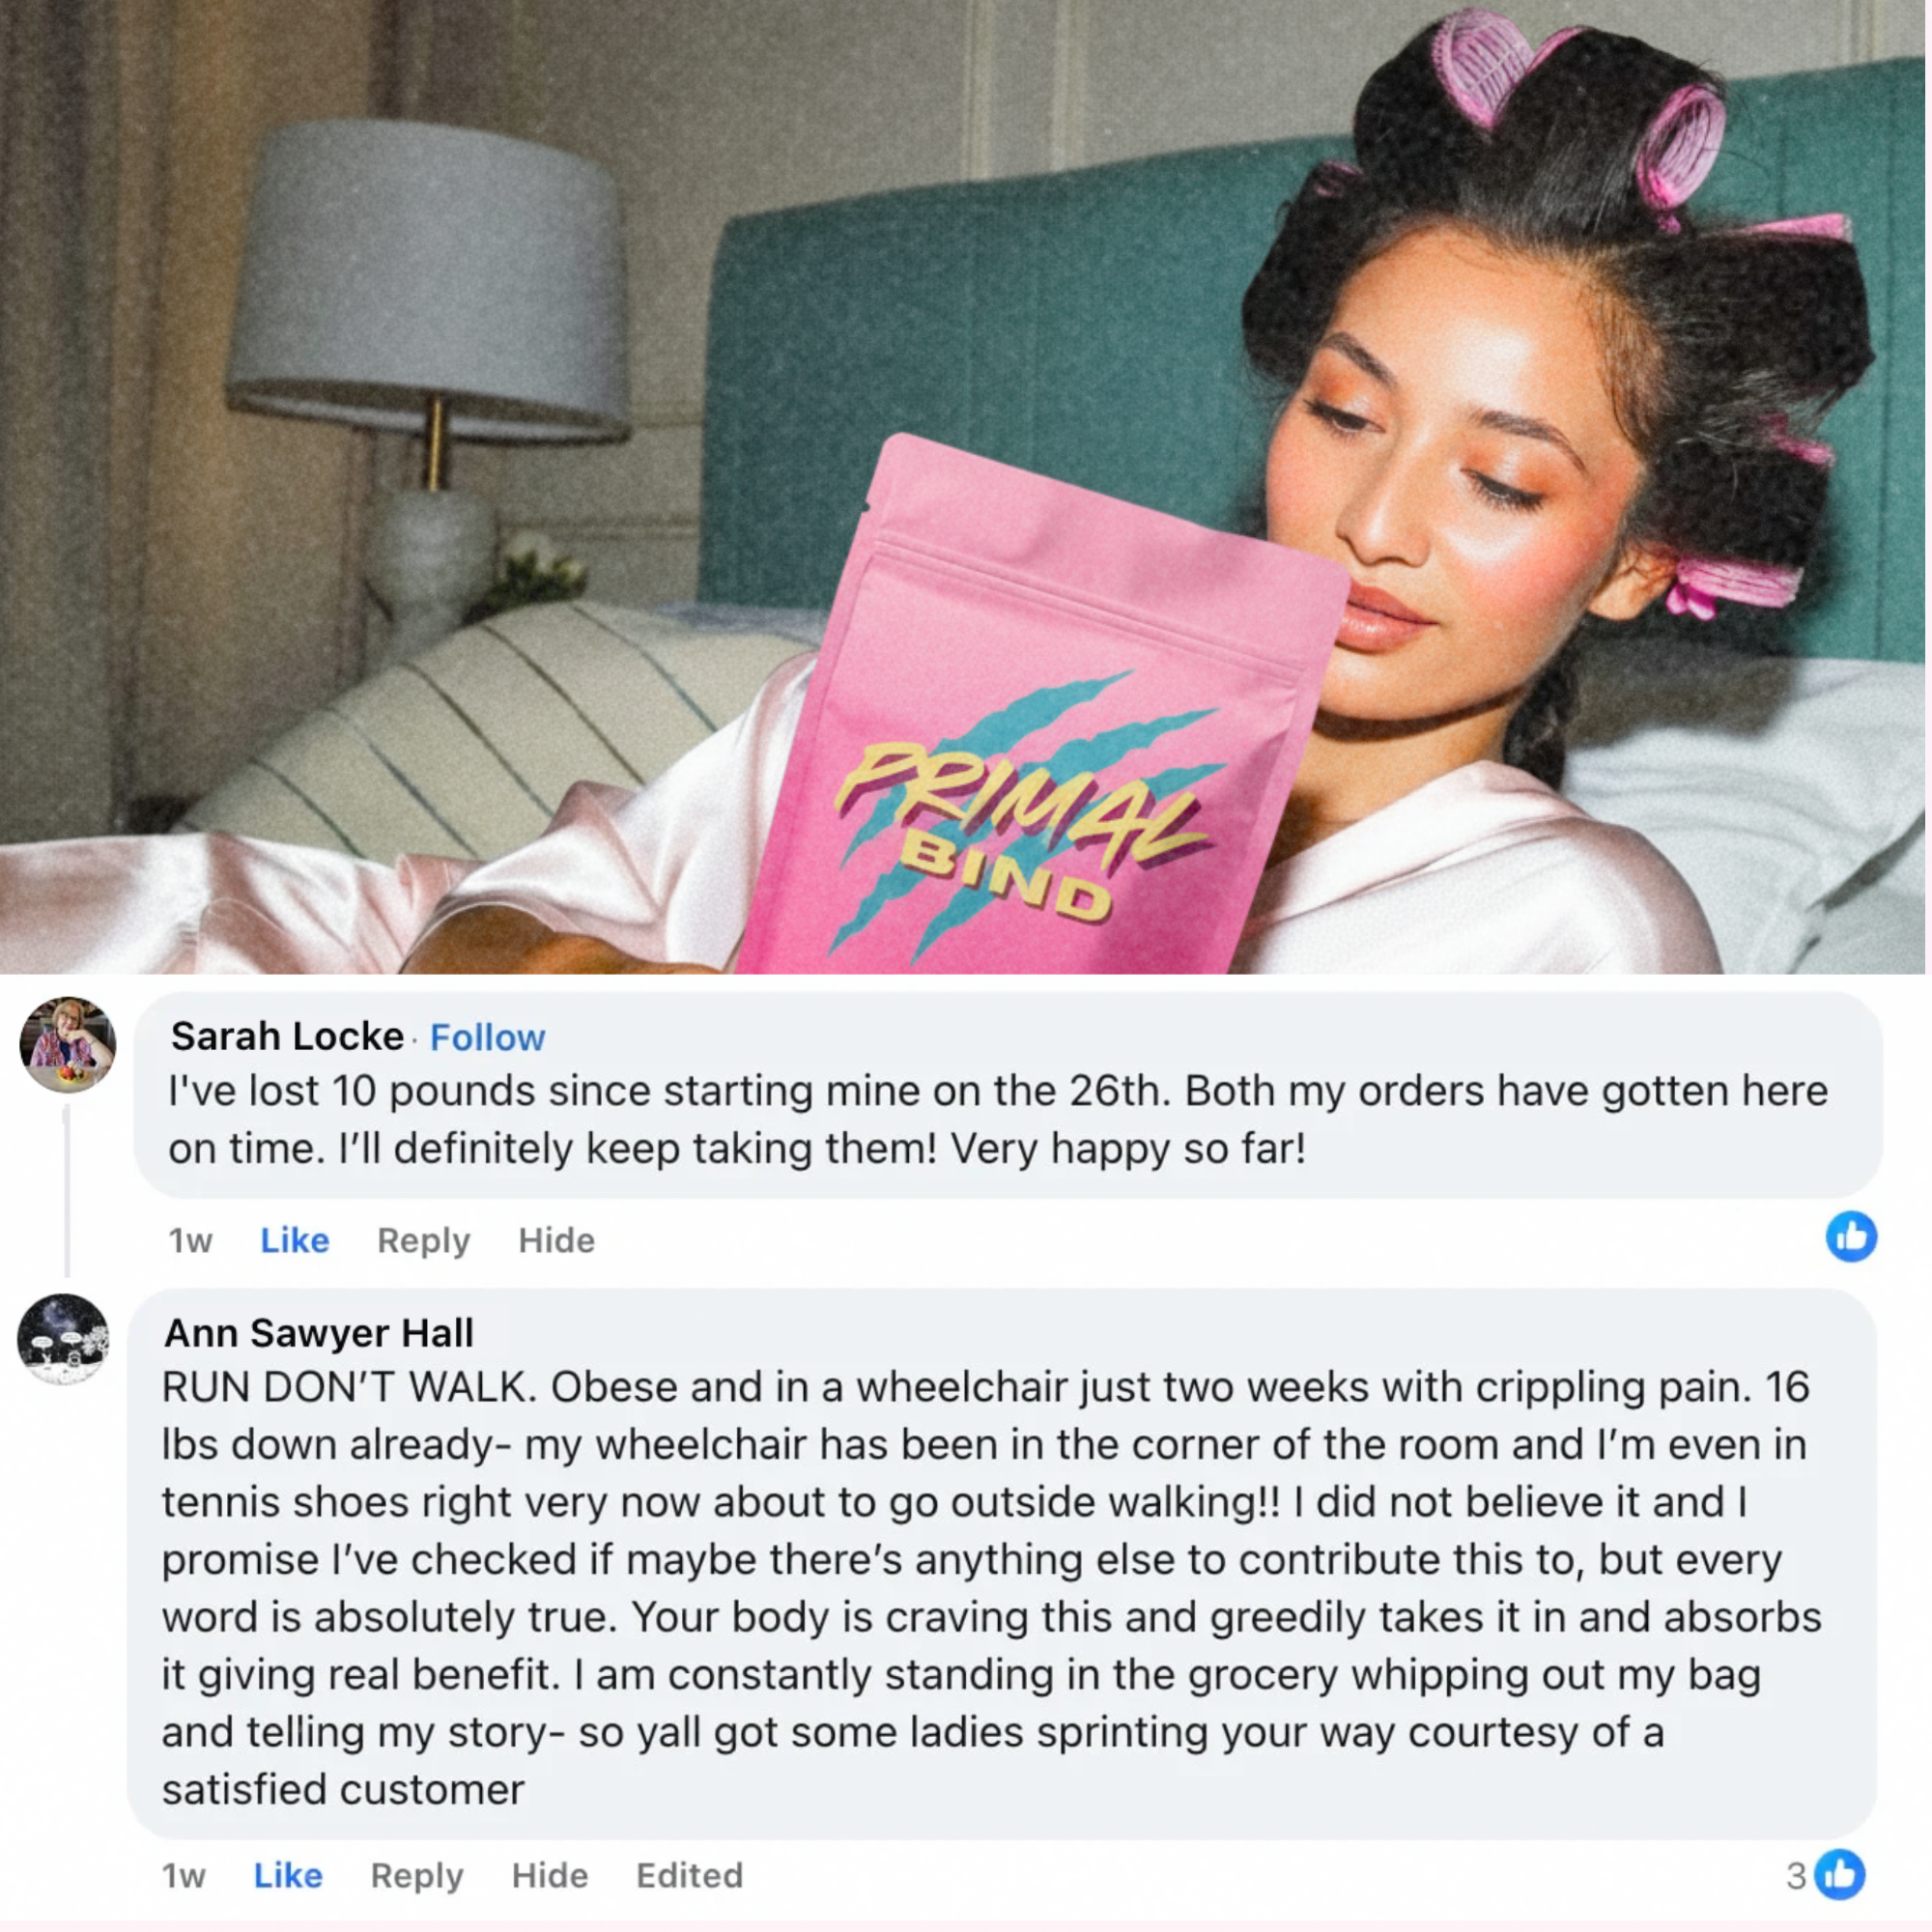This screenshot has height=1932, width=1932.
Task: Open Ann Sawyer Hall's name link
Action: (x=319, y=1333)
